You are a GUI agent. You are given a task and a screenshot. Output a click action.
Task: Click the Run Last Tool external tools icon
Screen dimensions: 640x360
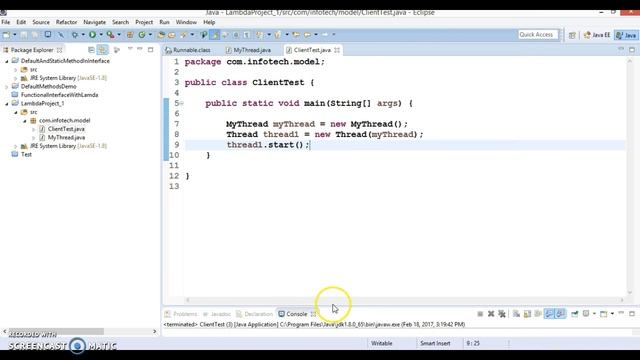(110, 35)
